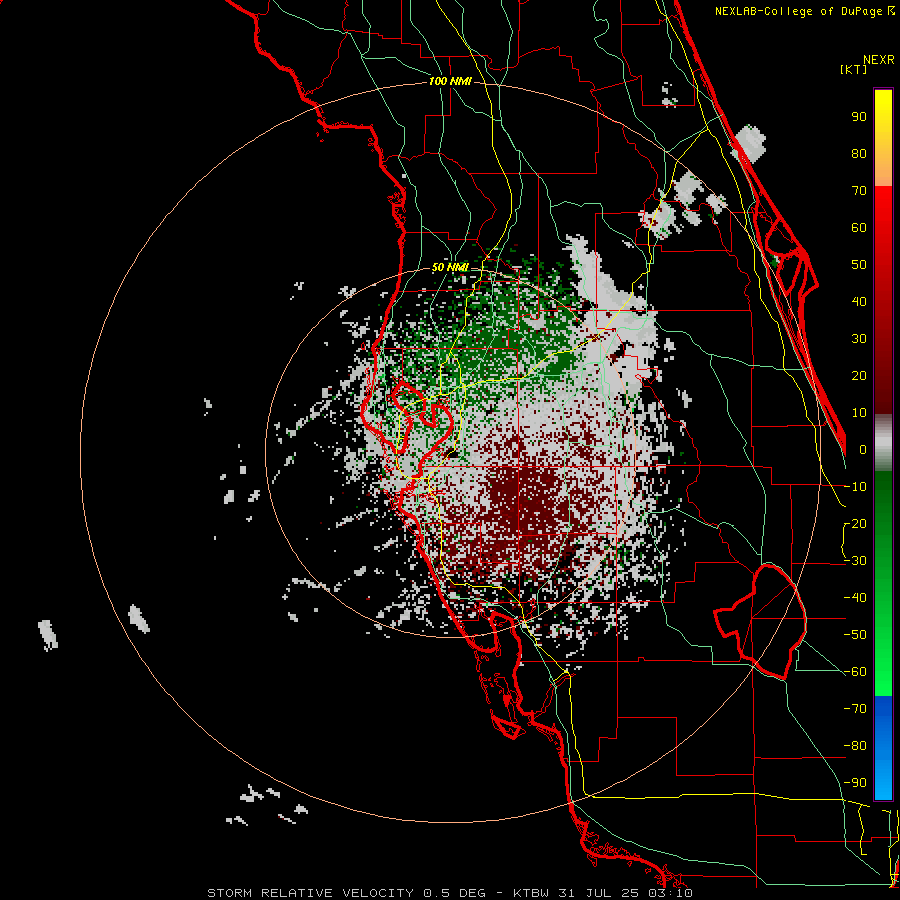Click the -20 value on the velocity scale
The image size is (900, 900).
click(x=855, y=523)
